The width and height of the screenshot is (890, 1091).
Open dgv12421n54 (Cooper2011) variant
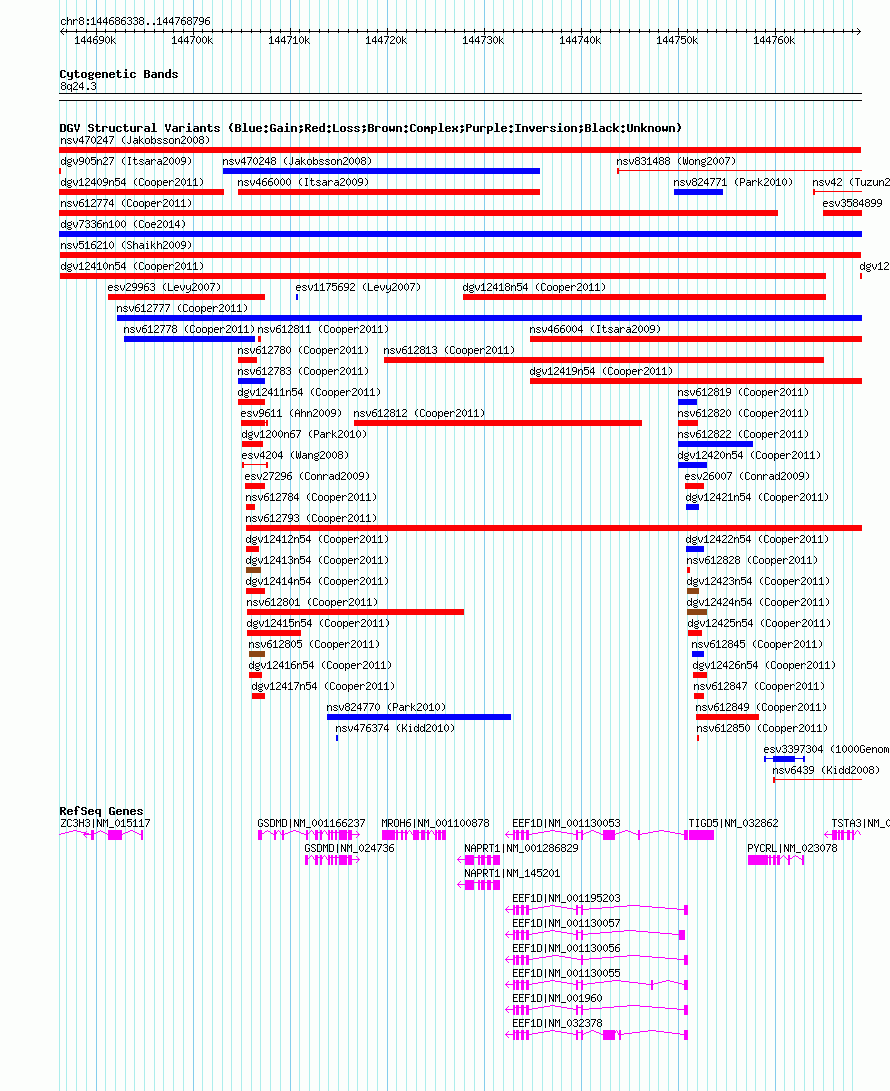[x=757, y=497]
